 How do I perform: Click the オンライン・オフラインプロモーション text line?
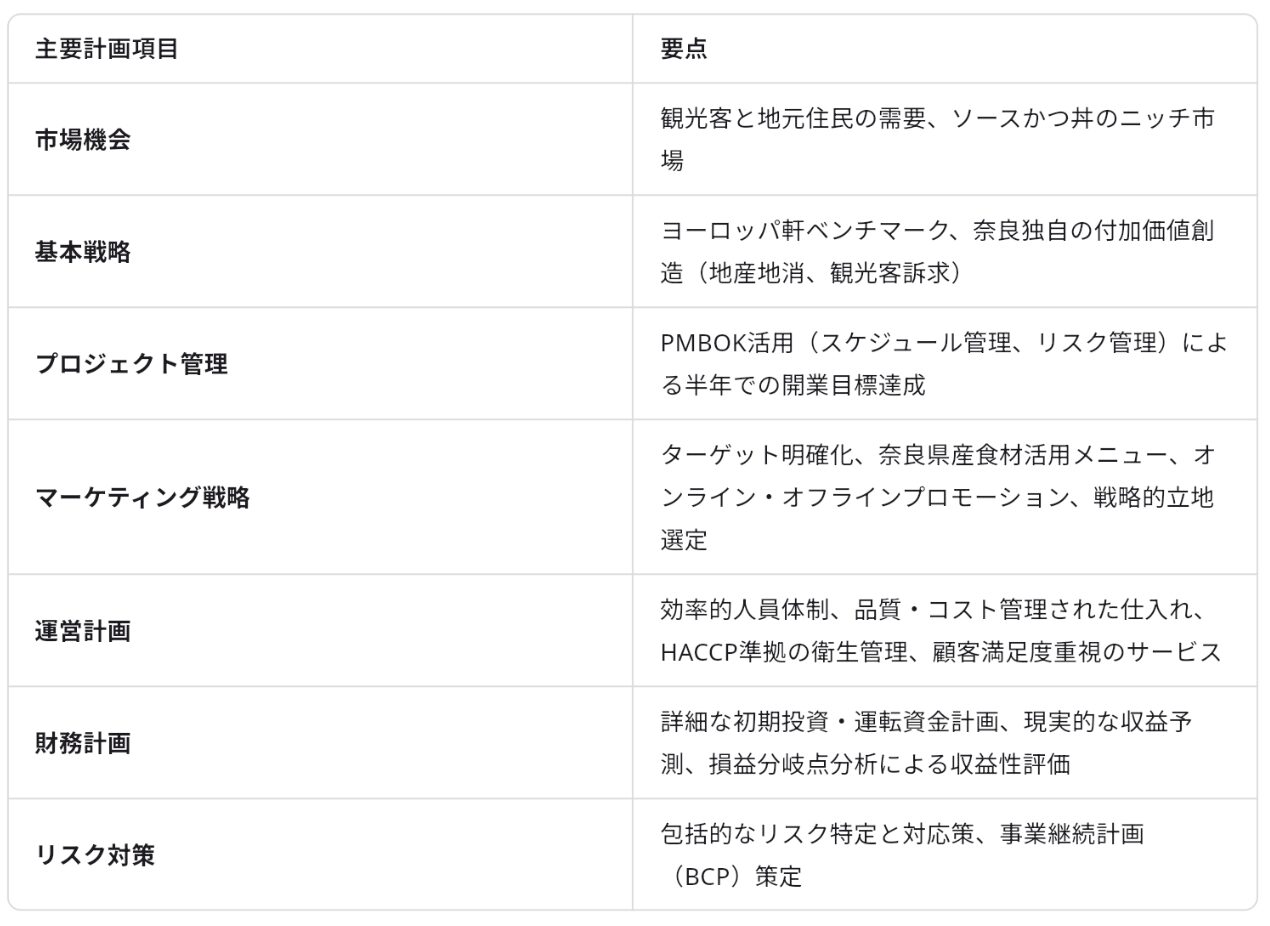[938, 497]
